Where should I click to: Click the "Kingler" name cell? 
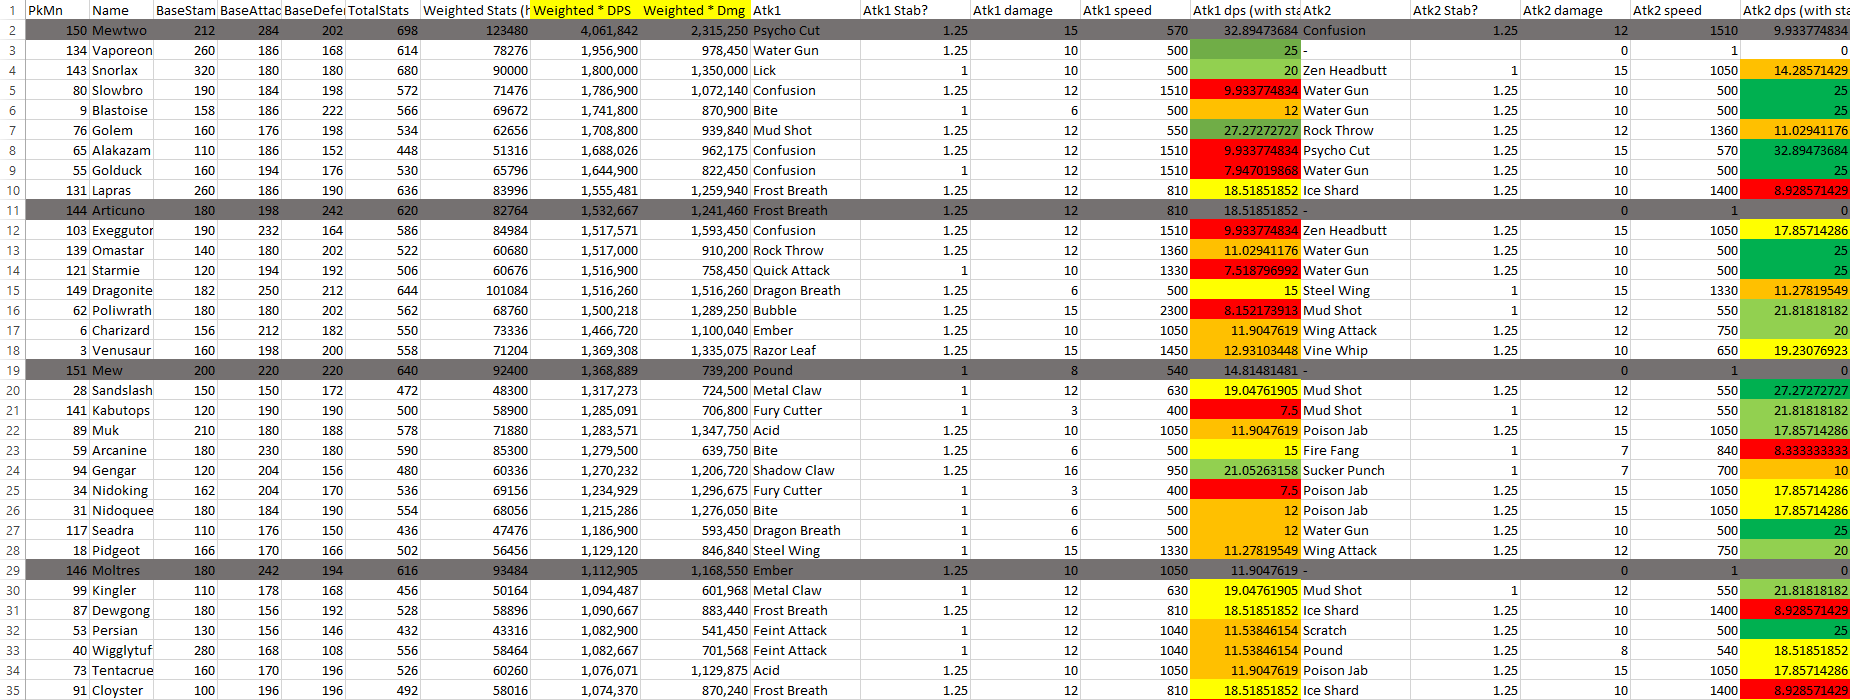point(121,590)
